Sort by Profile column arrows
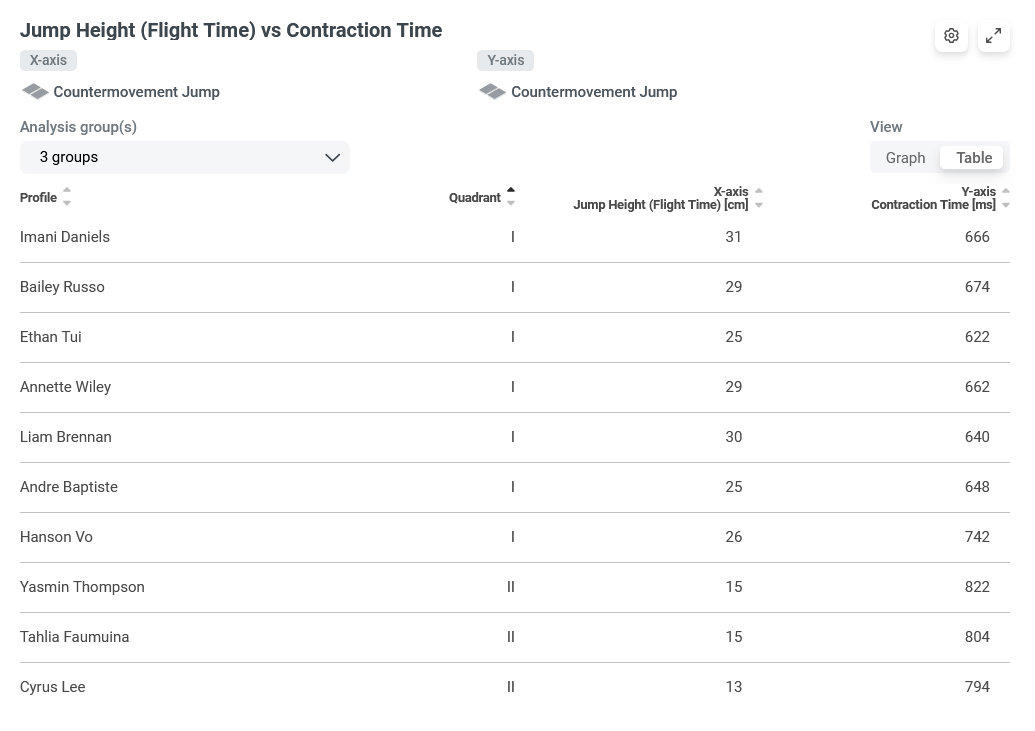The width and height of the screenshot is (1035, 731). (67, 197)
